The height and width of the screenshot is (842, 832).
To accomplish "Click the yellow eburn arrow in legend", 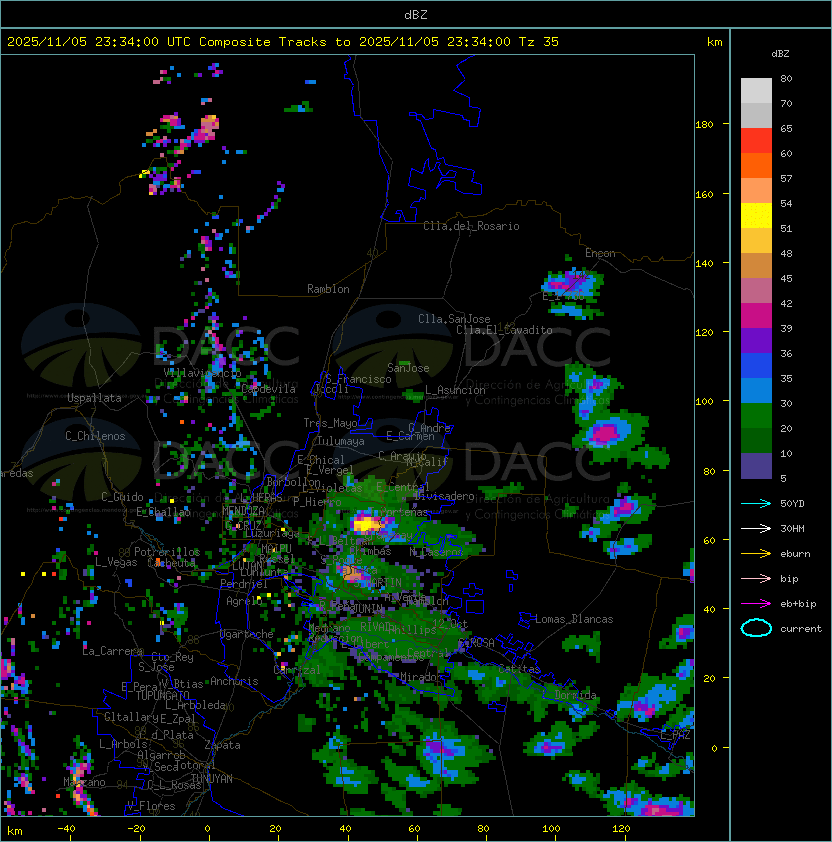I will (756, 554).
